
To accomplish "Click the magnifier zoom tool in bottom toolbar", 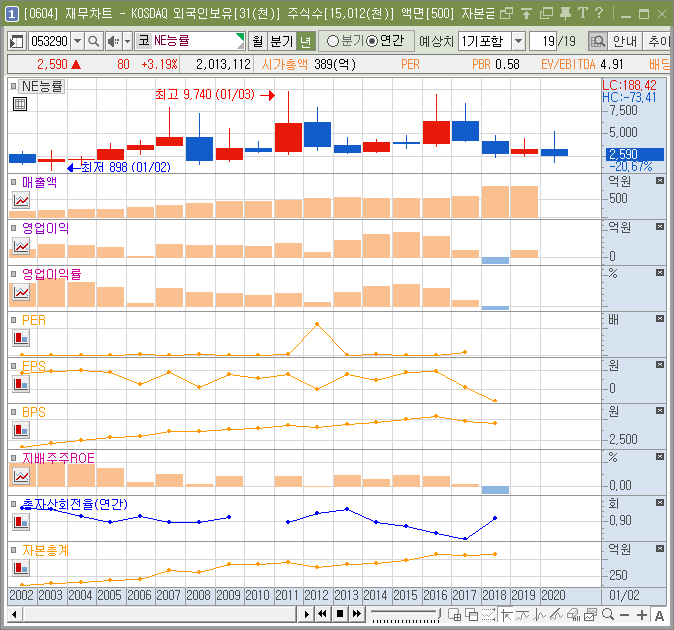I will (x=608, y=615).
